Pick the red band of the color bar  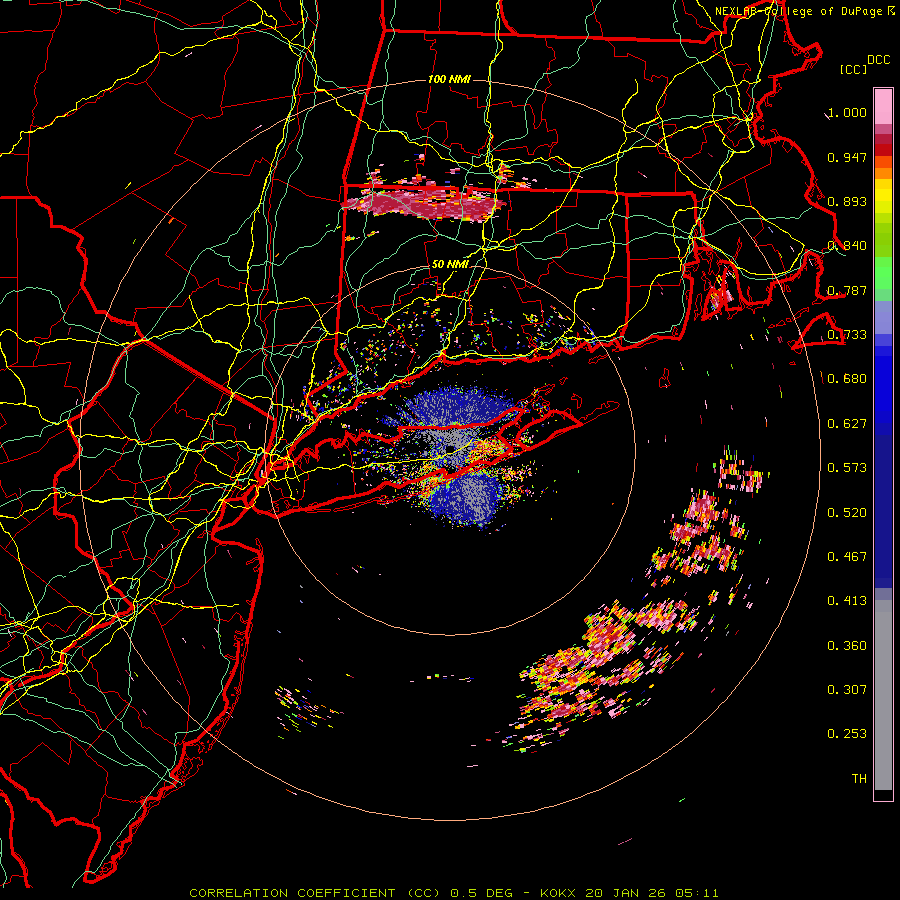(883, 150)
